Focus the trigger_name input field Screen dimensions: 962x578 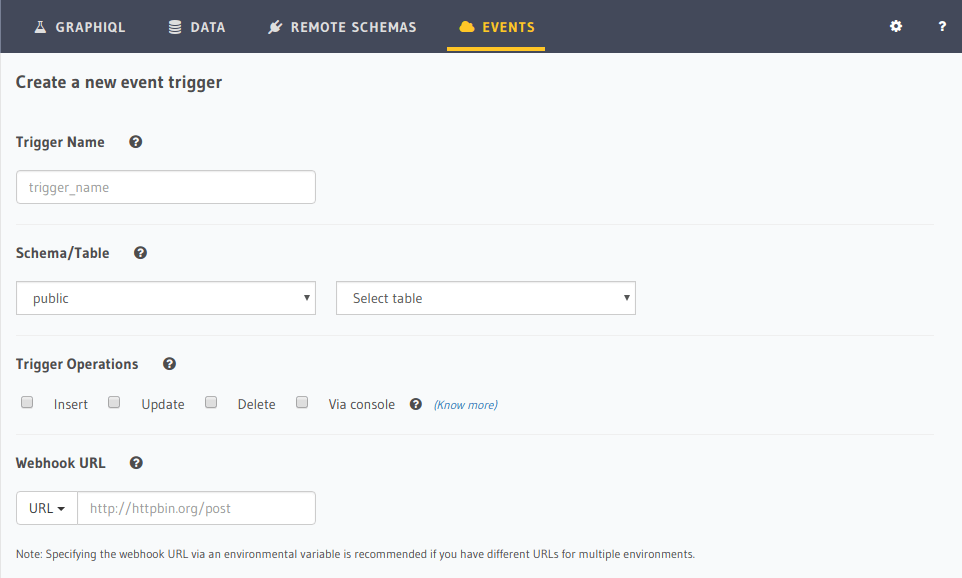[166, 187]
